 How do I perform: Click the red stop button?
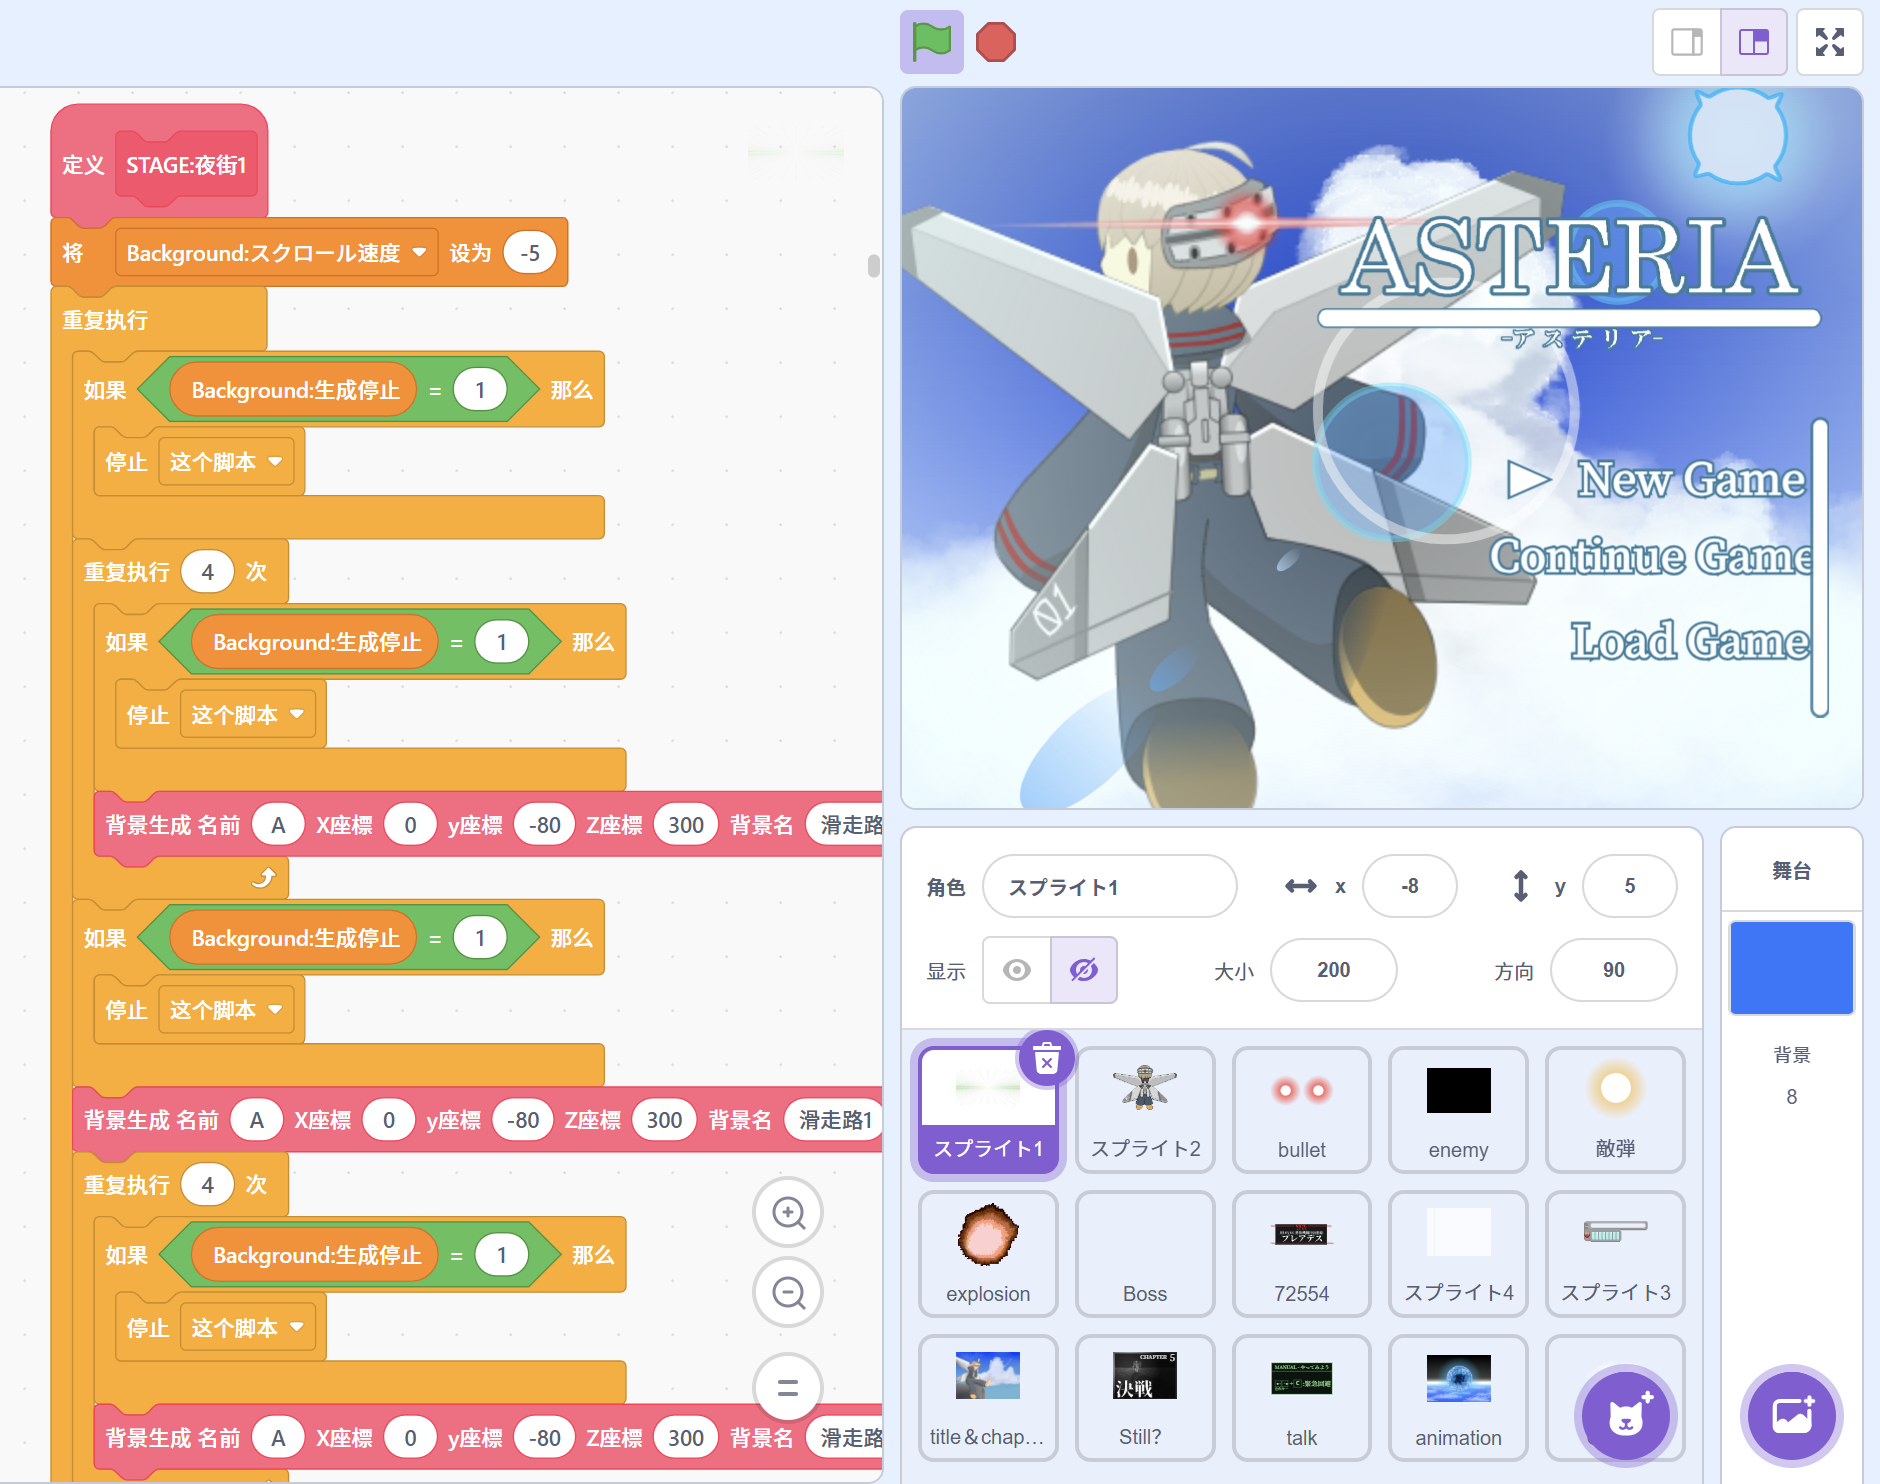[995, 42]
